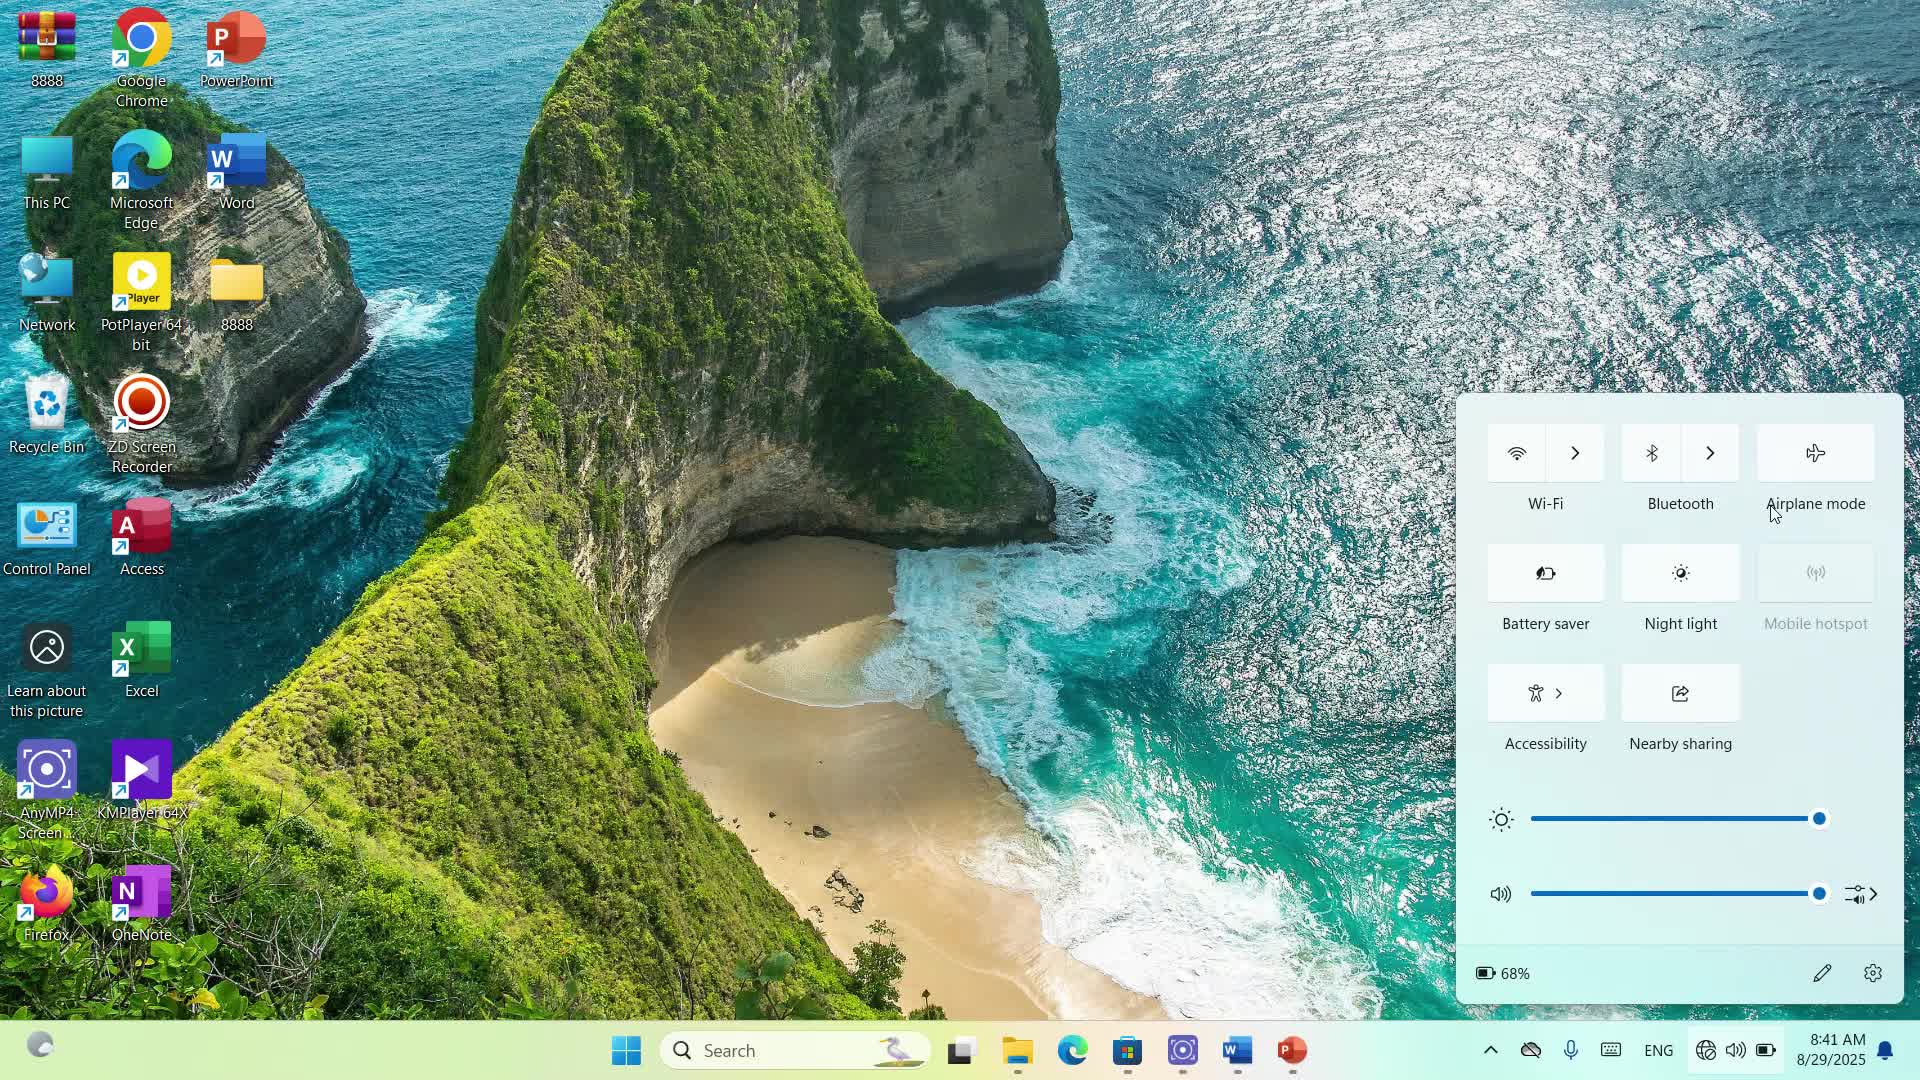This screenshot has height=1080, width=1920.
Task: Activate Nearby sharing
Action: tap(1679, 693)
